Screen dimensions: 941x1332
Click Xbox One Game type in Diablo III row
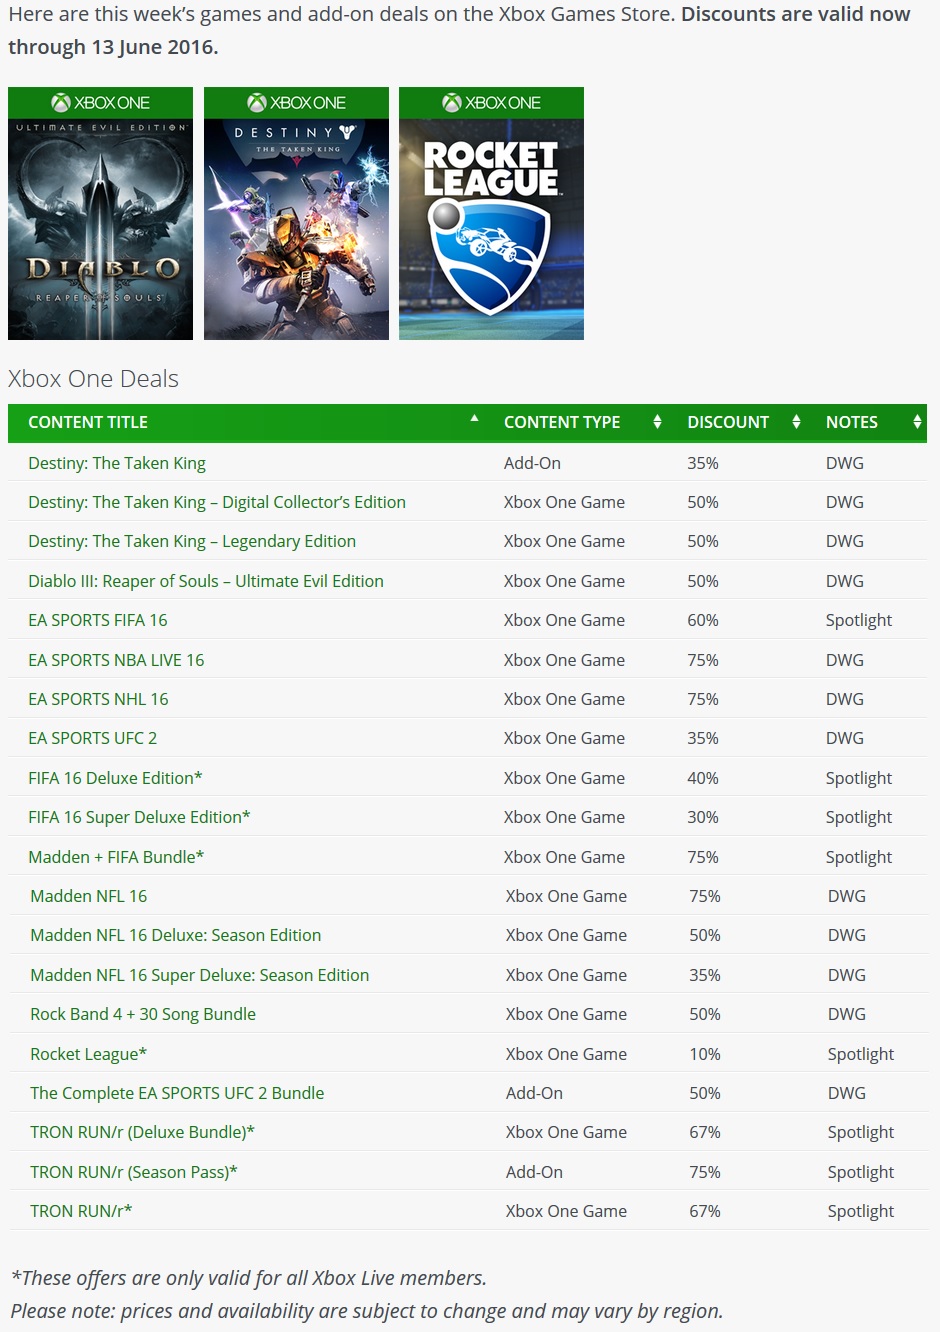pyautogui.click(x=564, y=581)
